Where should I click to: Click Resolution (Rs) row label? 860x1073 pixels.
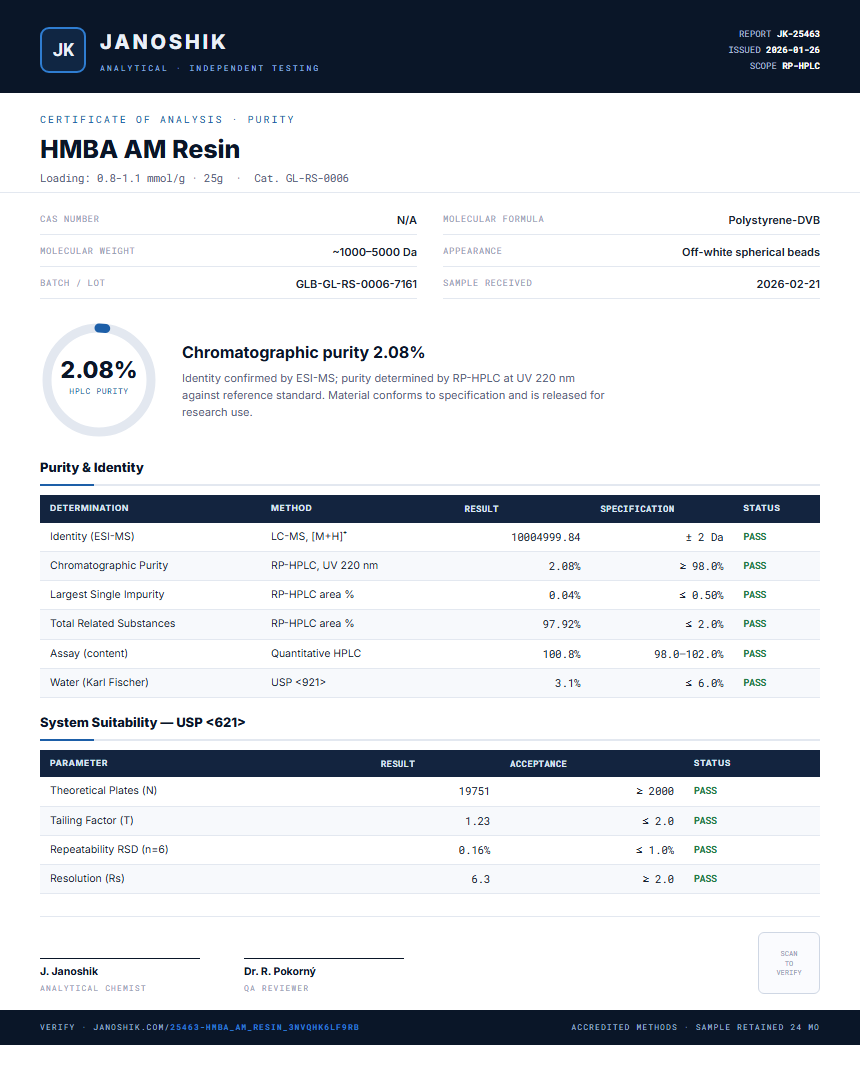point(87,878)
